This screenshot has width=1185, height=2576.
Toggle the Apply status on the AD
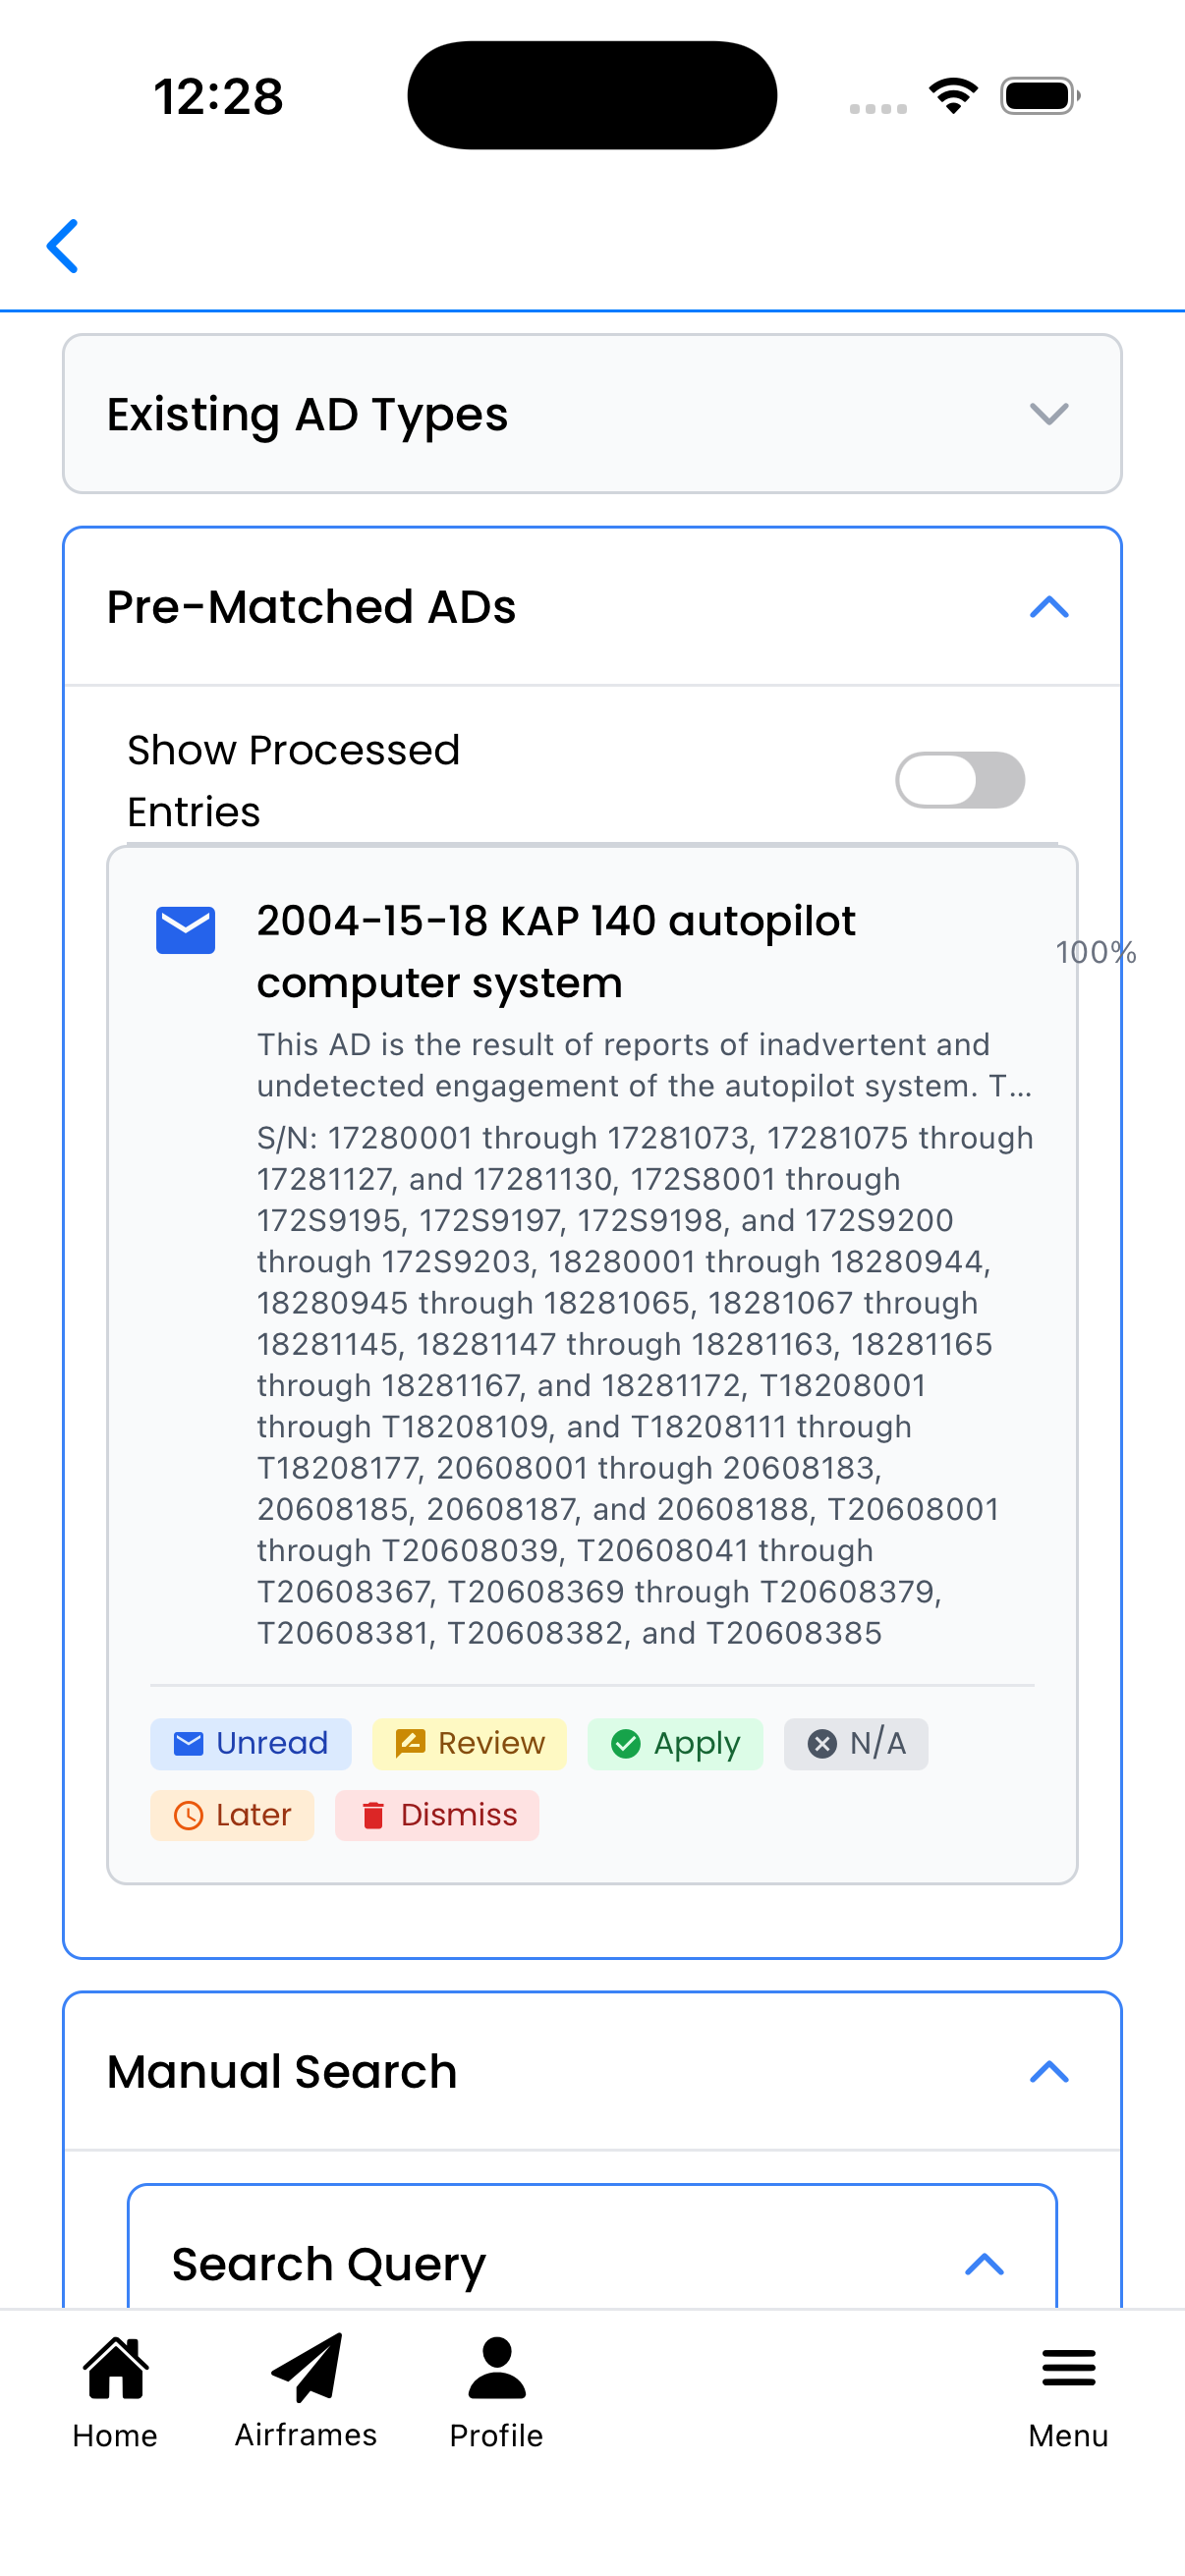point(675,1743)
